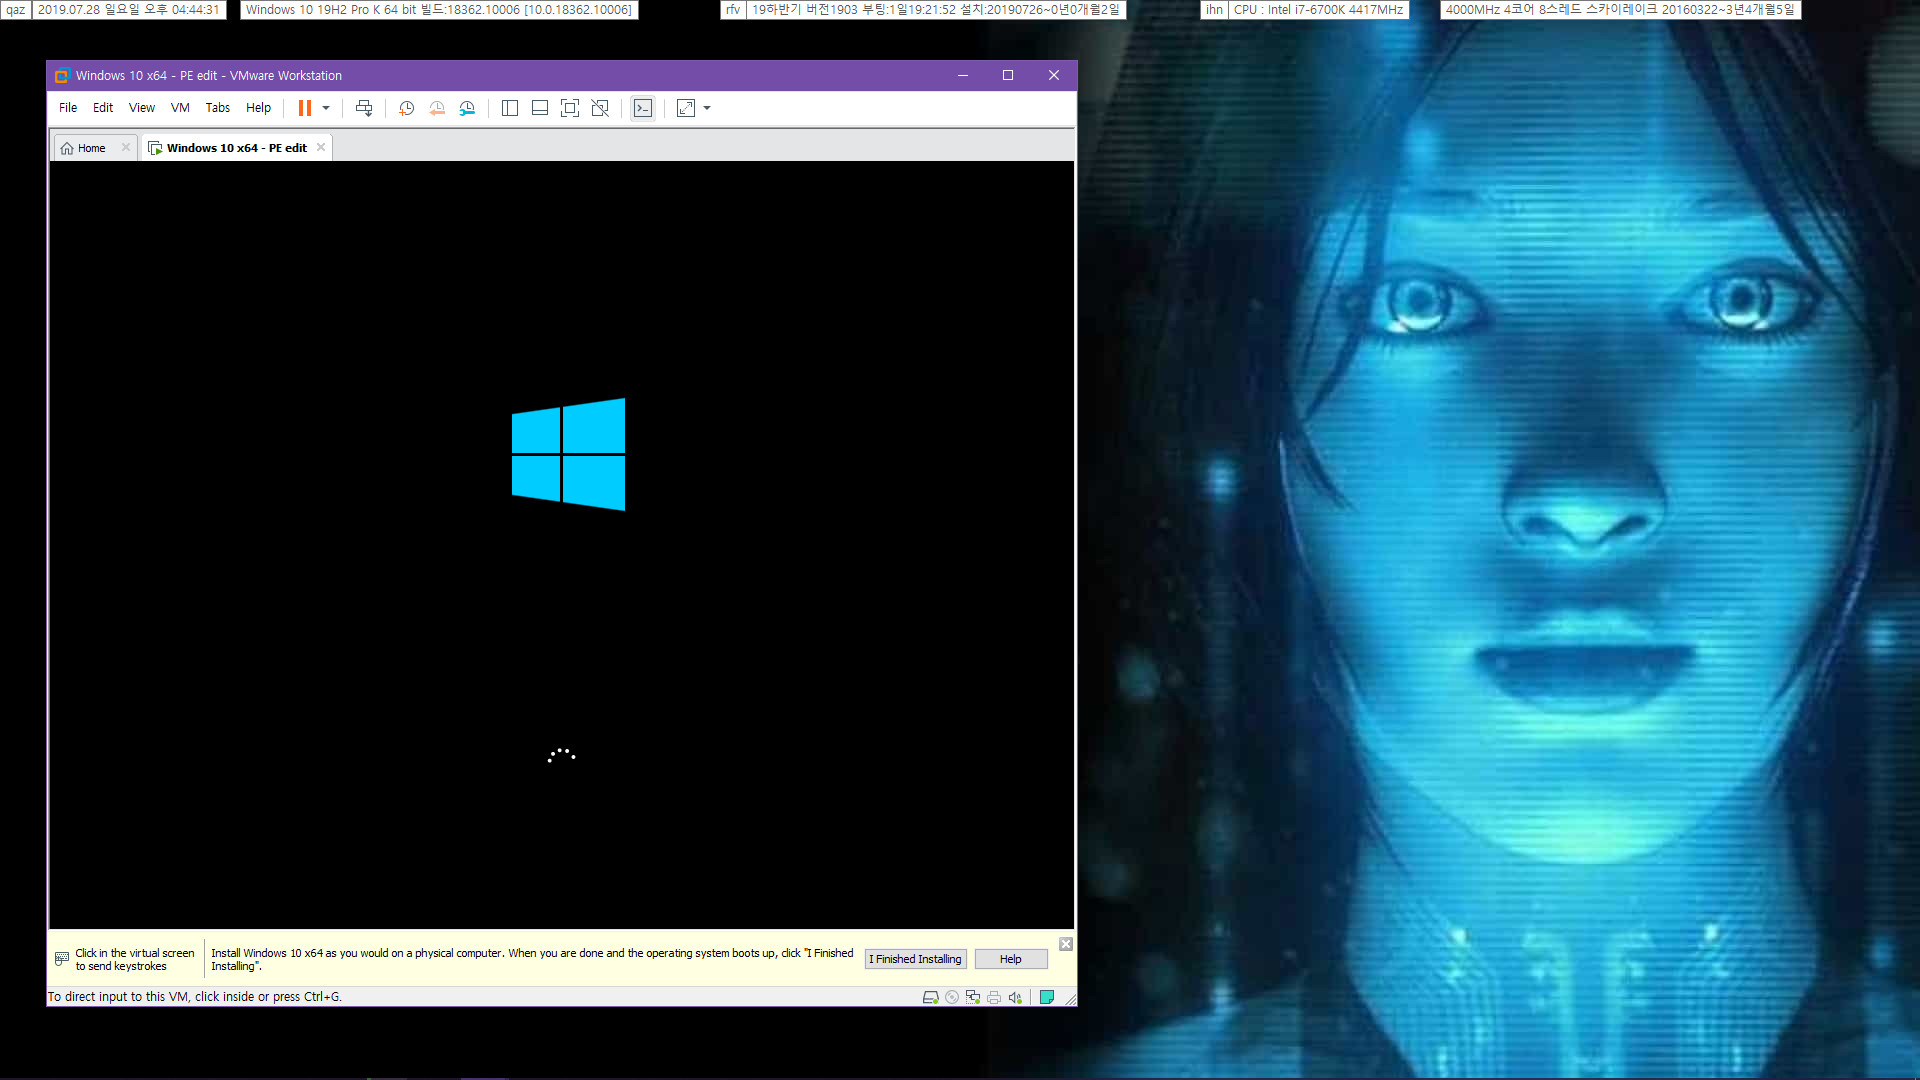
Task: Dismiss the yellow install hint bar
Action: coord(1066,944)
